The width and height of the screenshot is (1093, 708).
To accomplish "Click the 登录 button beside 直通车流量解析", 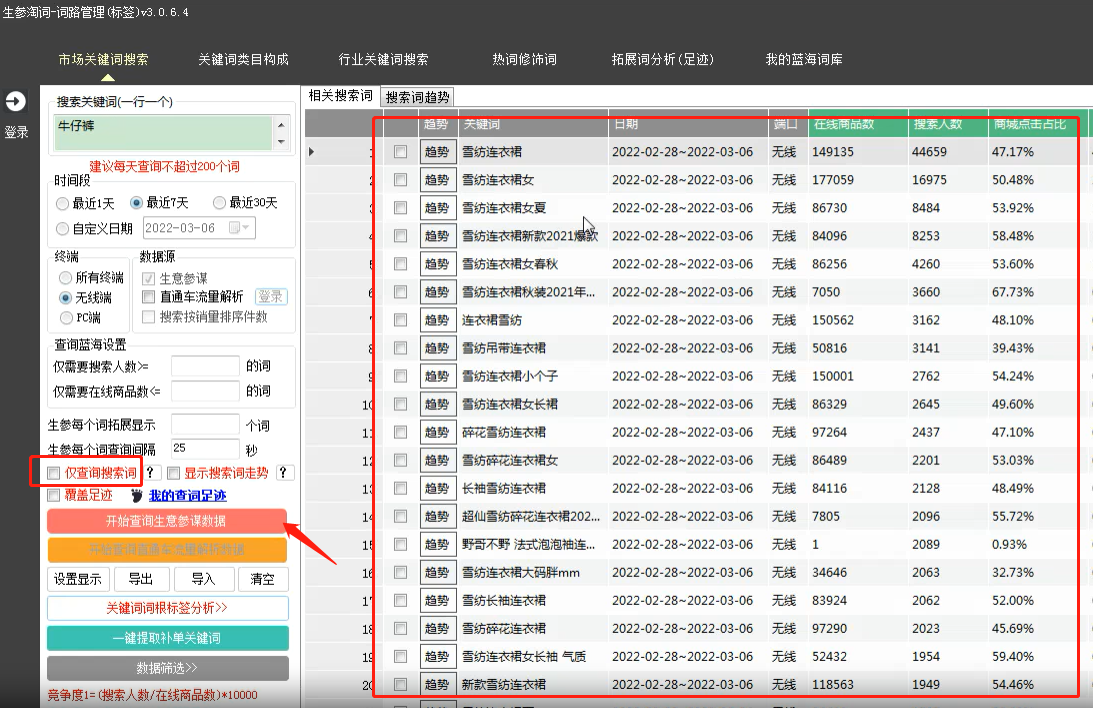I will pyautogui.click(x=271, y=297).
